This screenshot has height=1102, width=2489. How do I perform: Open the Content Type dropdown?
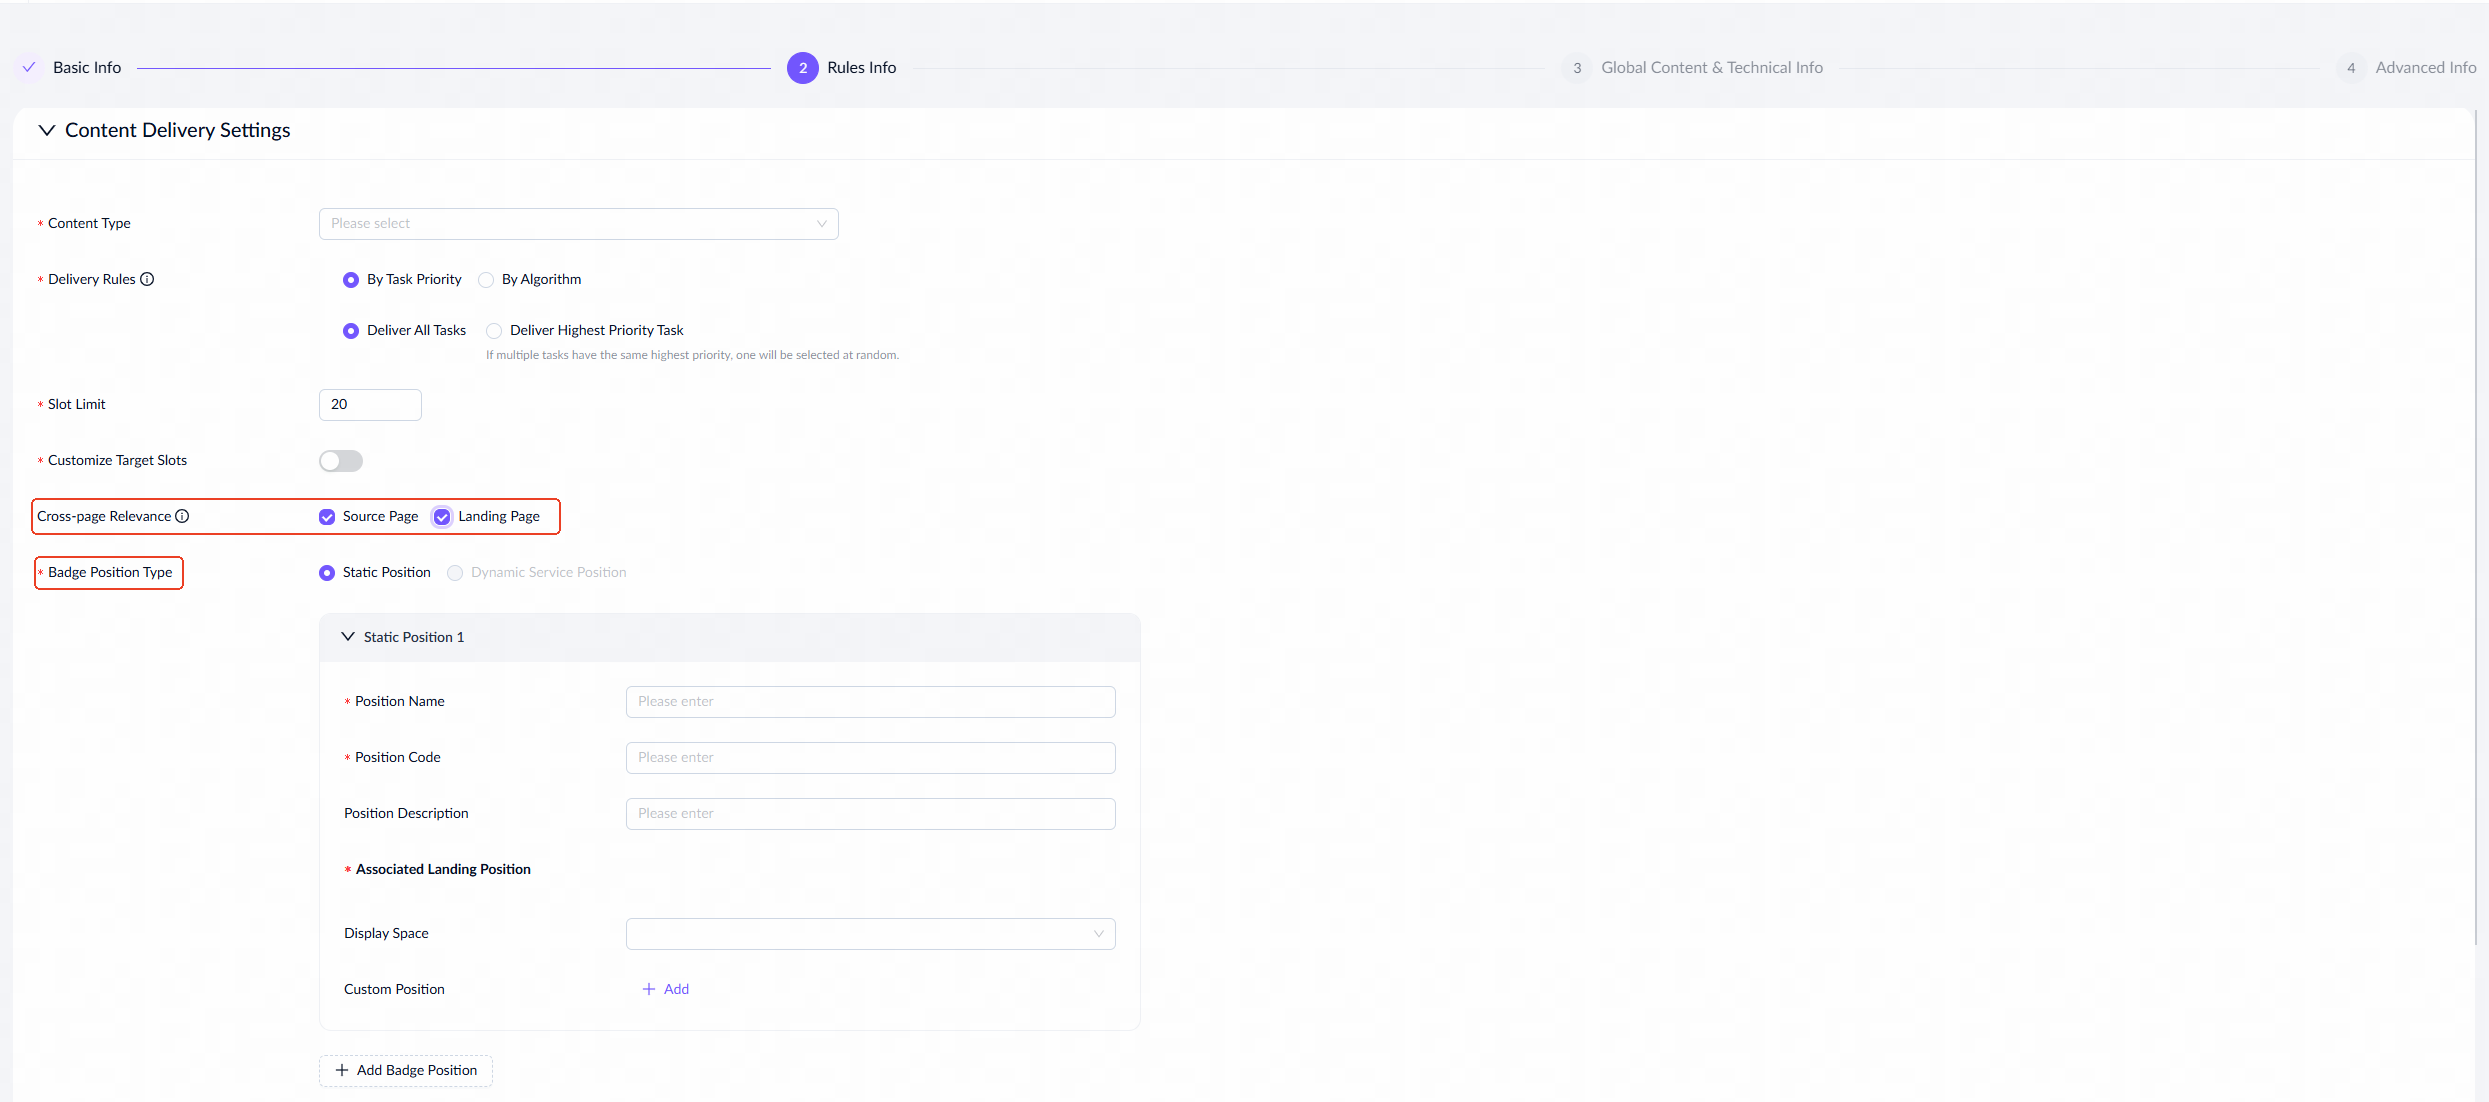(578, 224)
